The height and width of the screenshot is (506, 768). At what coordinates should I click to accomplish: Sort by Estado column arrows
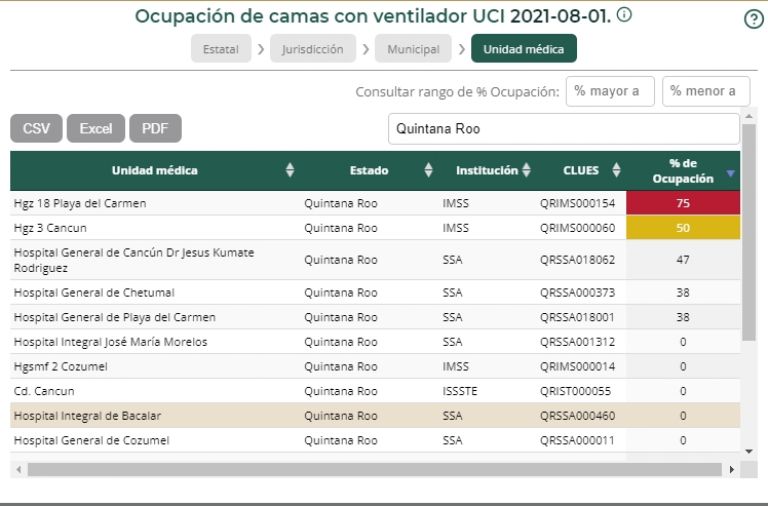428,170
